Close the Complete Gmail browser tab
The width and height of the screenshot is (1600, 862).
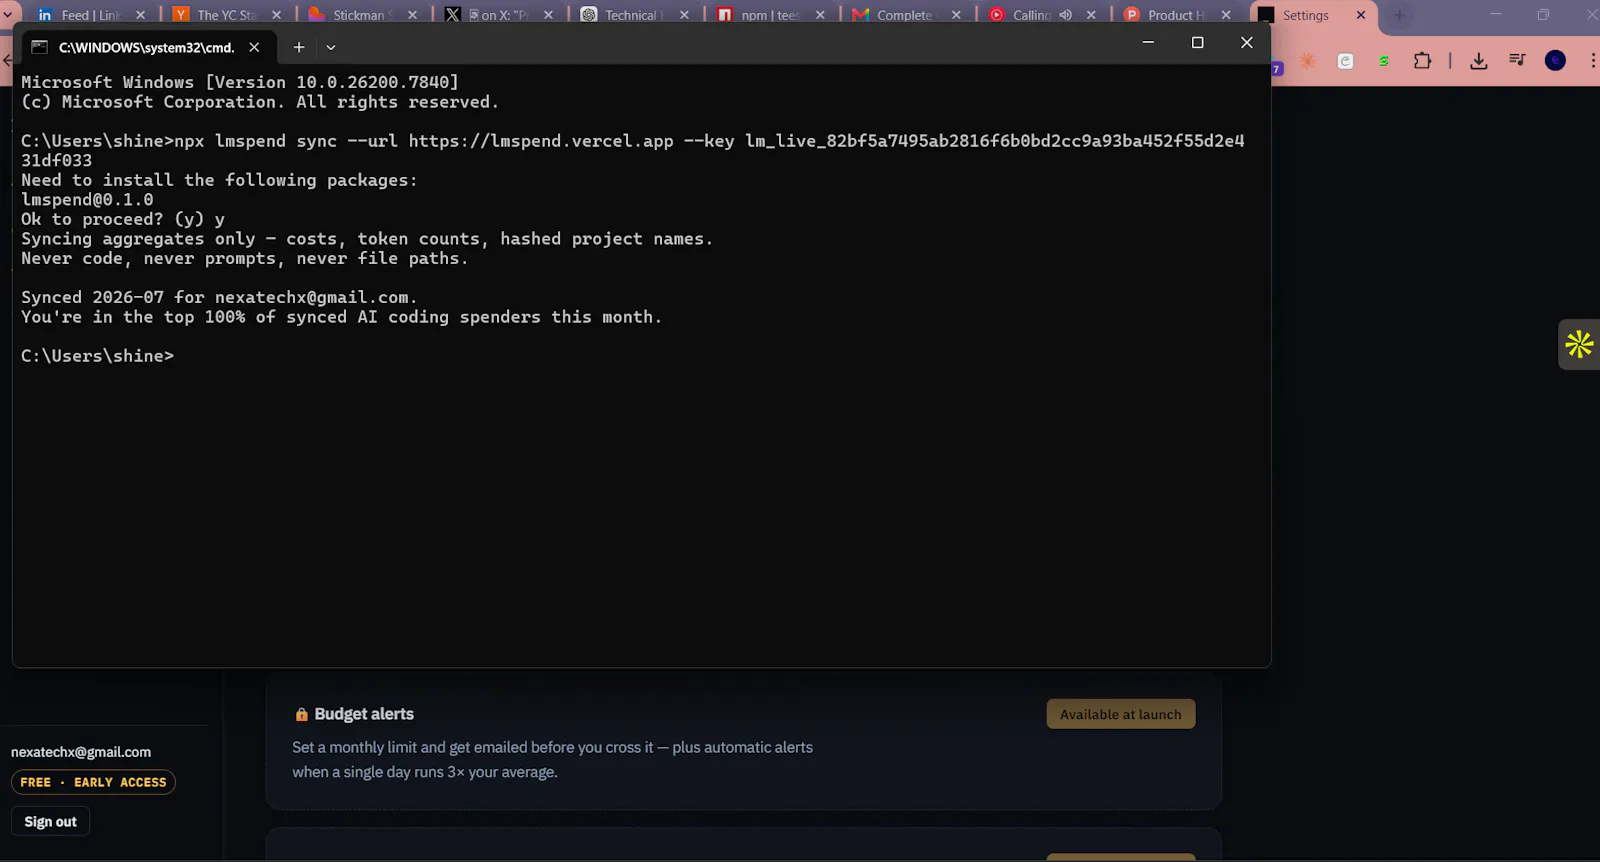pyautogui.click(x=956, y=15)
